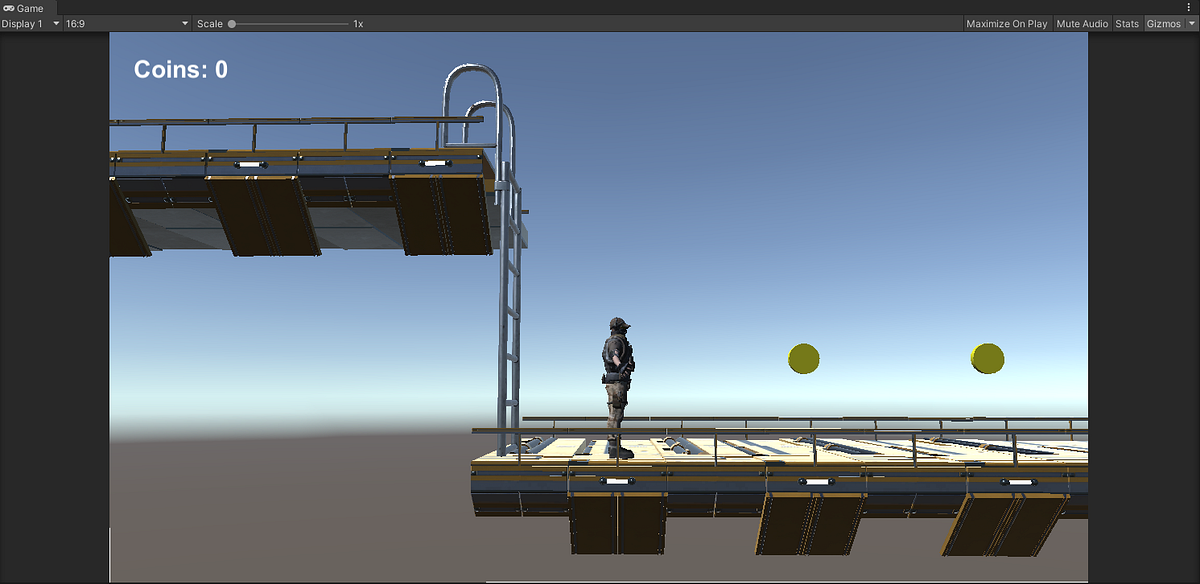The width and height of the screenshot is (1200, 584).
Task: Expand the Gizmos dropdown arrow
Action: point(1190,23)
